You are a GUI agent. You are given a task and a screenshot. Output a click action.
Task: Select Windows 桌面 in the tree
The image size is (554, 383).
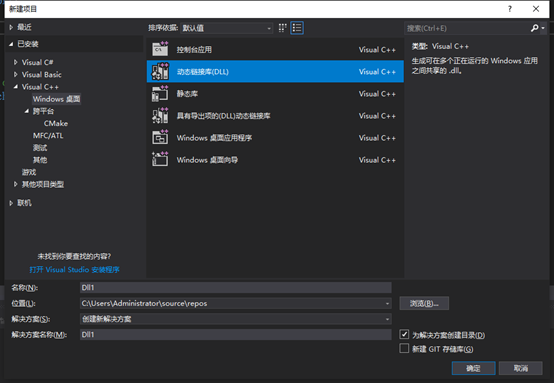click(x=57, y=99)
